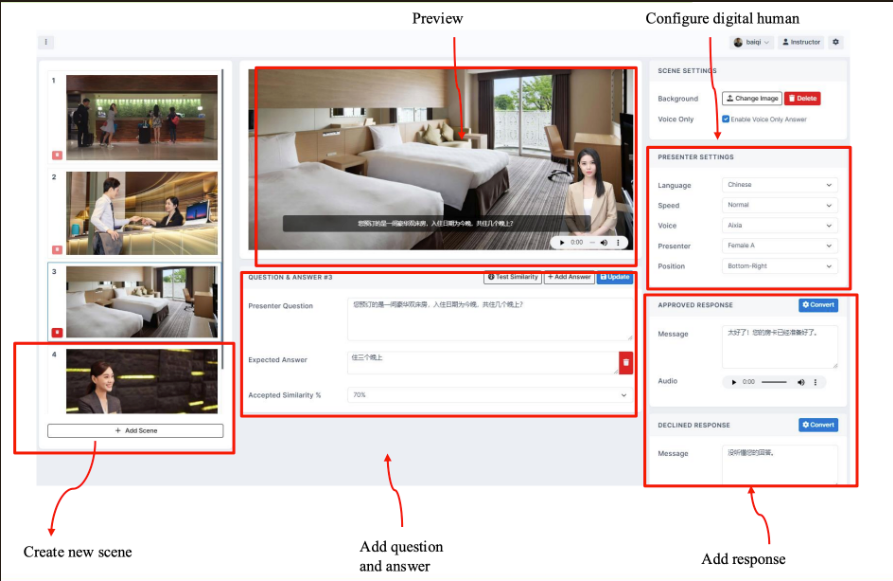The height and width of the screenshot is (581, 893).
Task: Open the Position dropdown showing Bottom-Right
Action: coord(778,267)
